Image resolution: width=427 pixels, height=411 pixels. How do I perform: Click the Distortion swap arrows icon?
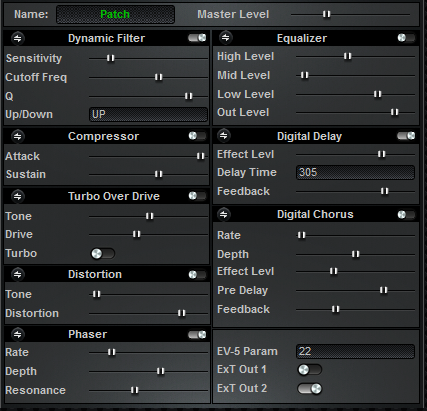18,274
